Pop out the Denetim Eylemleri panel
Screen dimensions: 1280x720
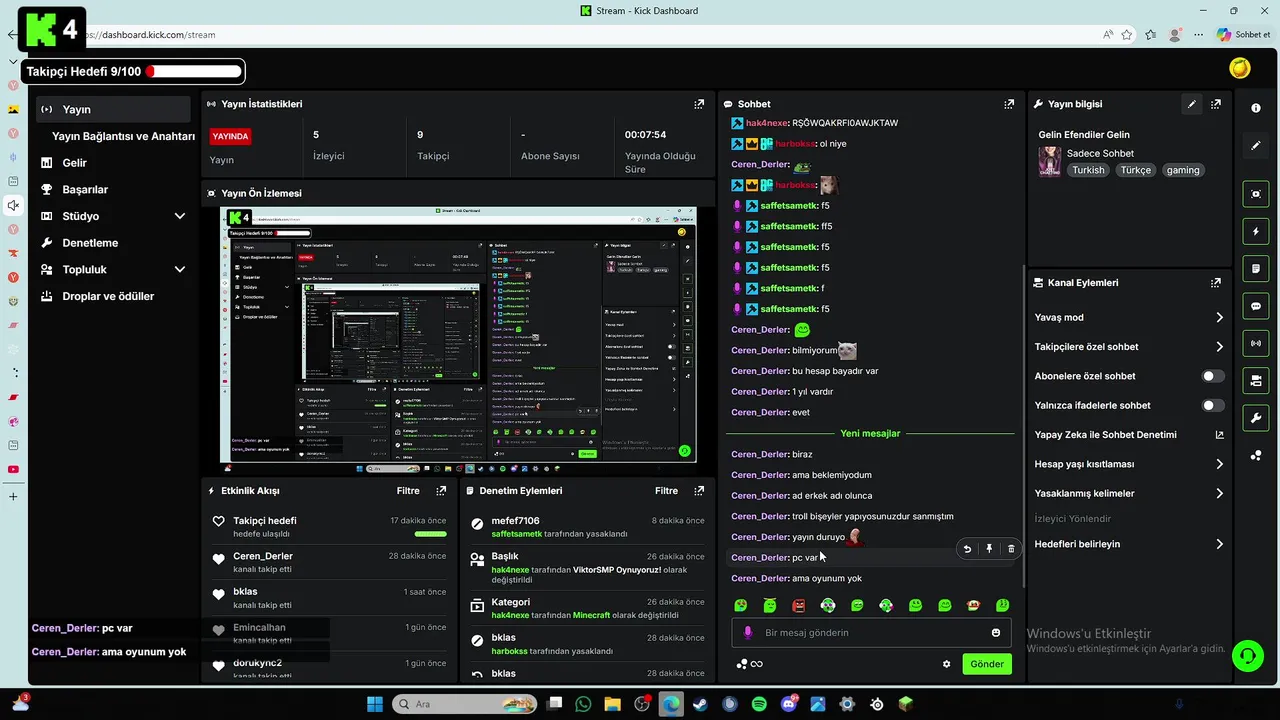699,491
